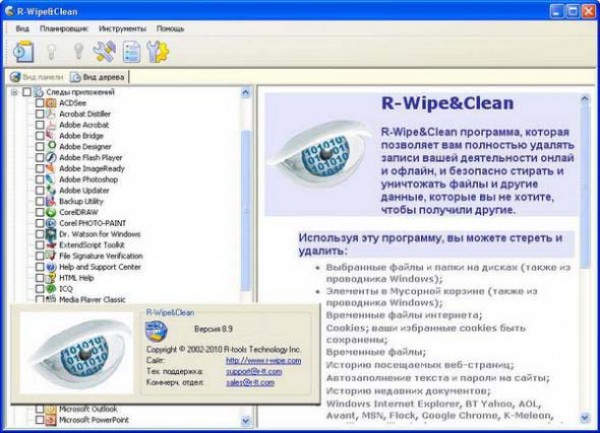
Task: Select the Backup Utility tree item
Action: pyautogui.click(x=81, y=201)
